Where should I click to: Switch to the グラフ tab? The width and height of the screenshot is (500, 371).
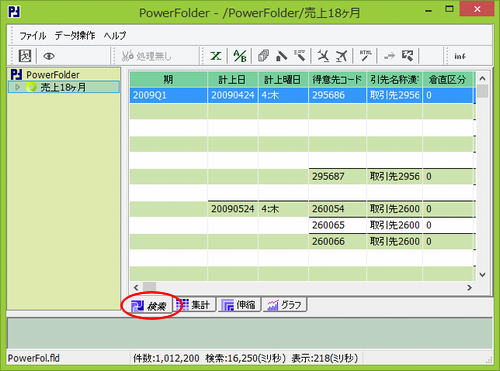tap(285, 305)
